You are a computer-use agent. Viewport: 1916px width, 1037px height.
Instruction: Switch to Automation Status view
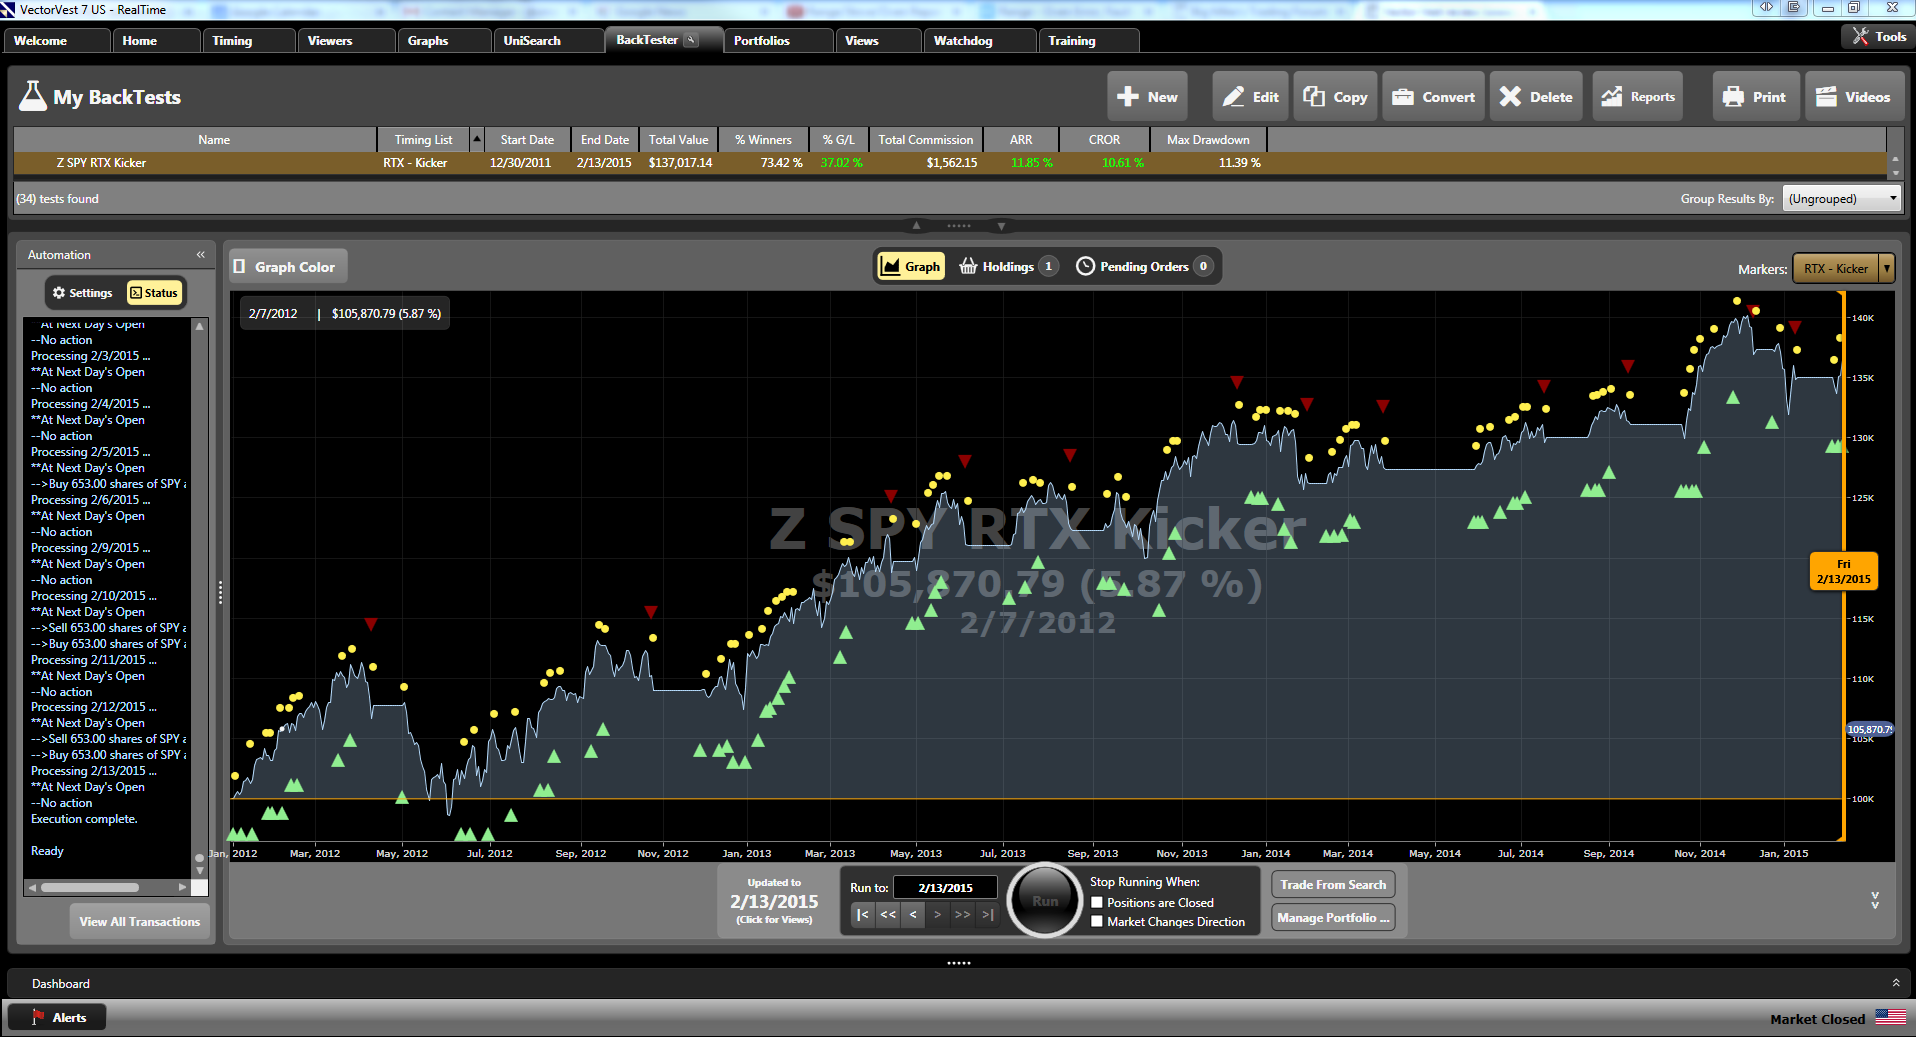pos(154,293)
